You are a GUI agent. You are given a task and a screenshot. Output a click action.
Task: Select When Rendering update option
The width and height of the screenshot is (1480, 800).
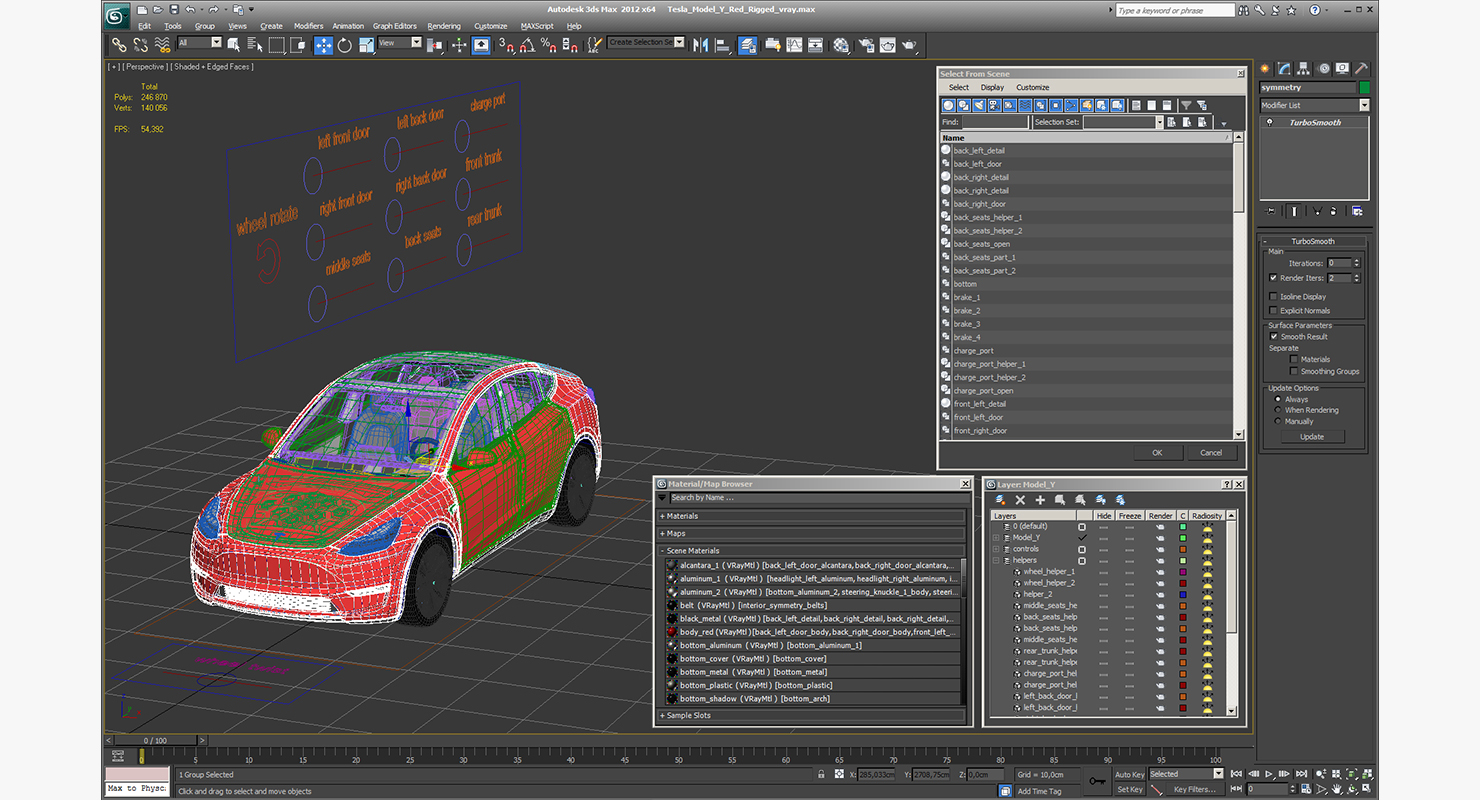point(1278,410)
